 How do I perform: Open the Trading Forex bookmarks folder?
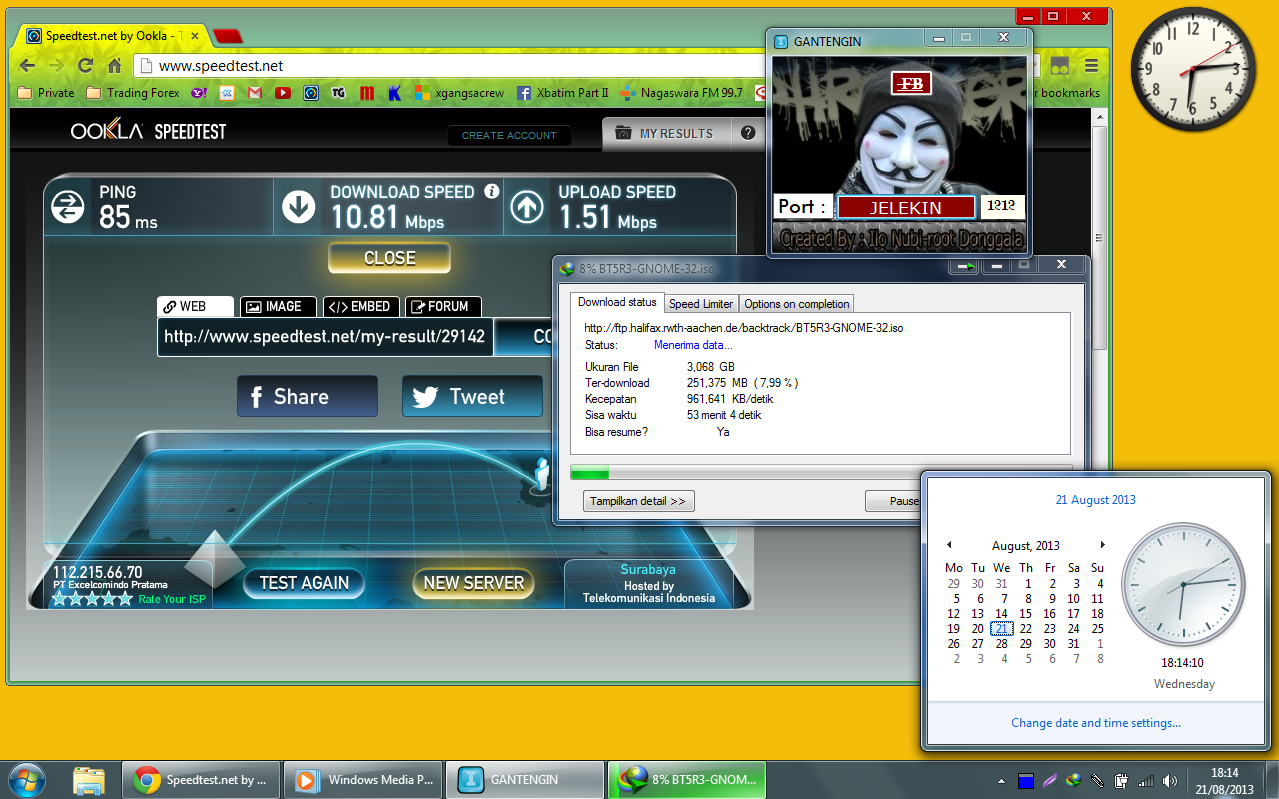[133, 93]
